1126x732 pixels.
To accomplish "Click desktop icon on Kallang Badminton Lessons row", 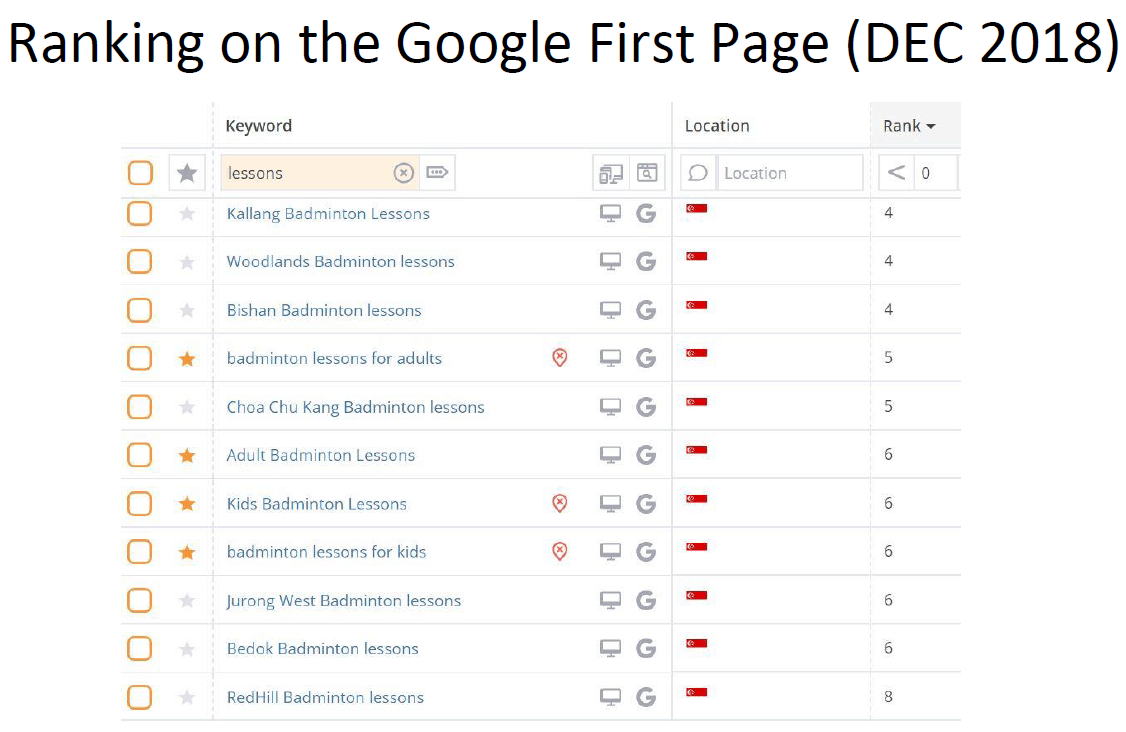I will (610, 213).
